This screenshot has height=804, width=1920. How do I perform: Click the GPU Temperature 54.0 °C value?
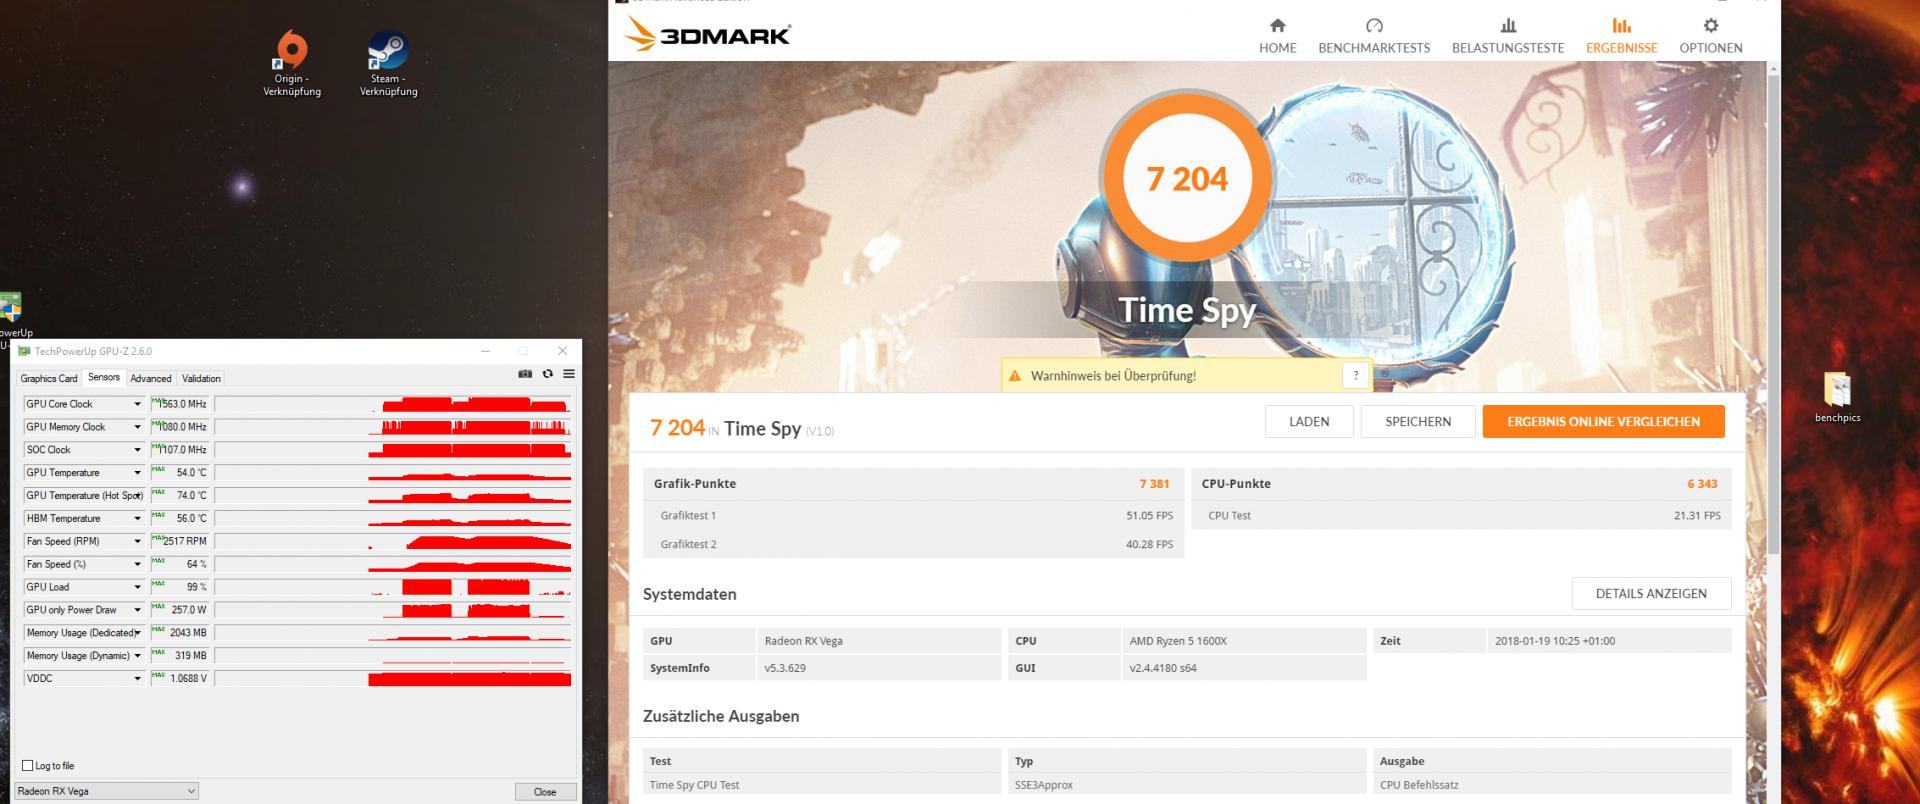point(180,473)
